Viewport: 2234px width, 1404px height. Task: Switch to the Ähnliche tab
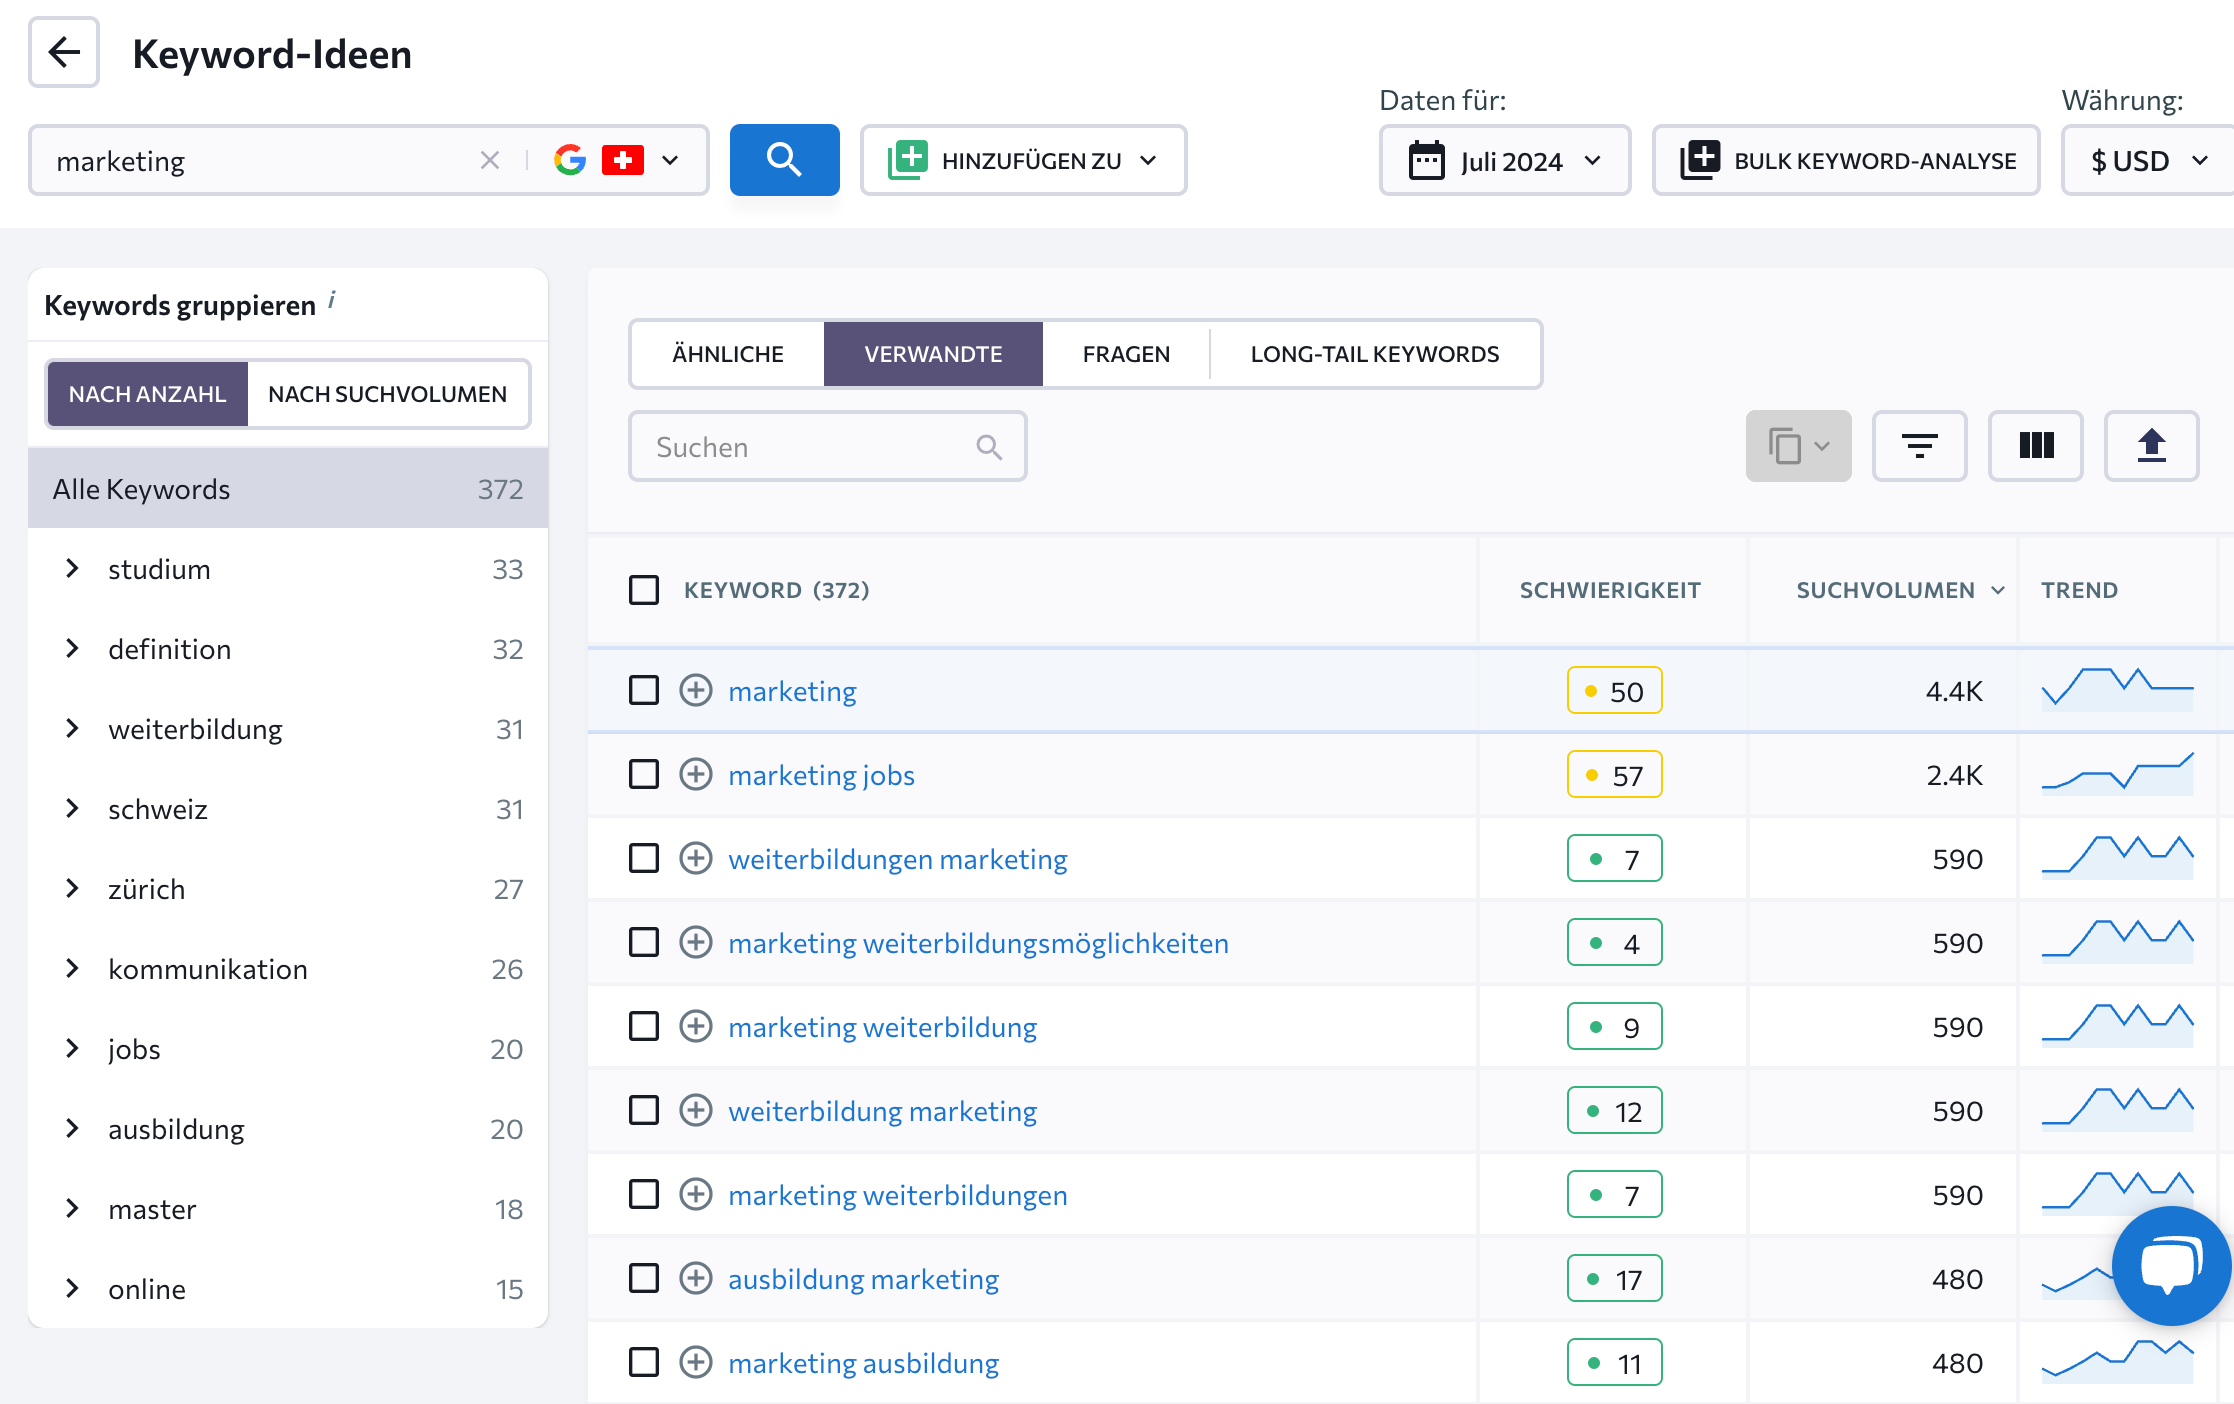[x=728, y=354]
